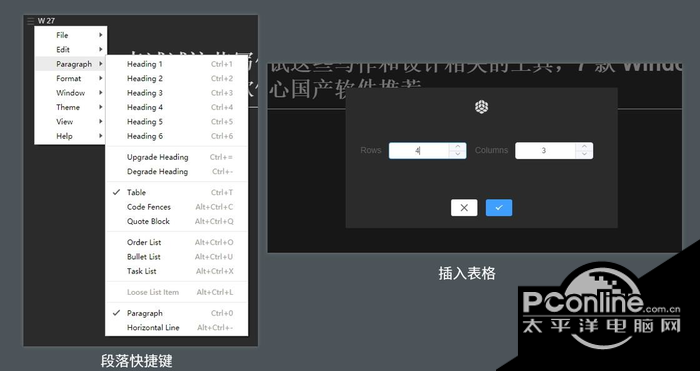Image resolution: width=700 pixels, height=371 pixels.
Task: Select Order List option
Action: coord(176,242)
